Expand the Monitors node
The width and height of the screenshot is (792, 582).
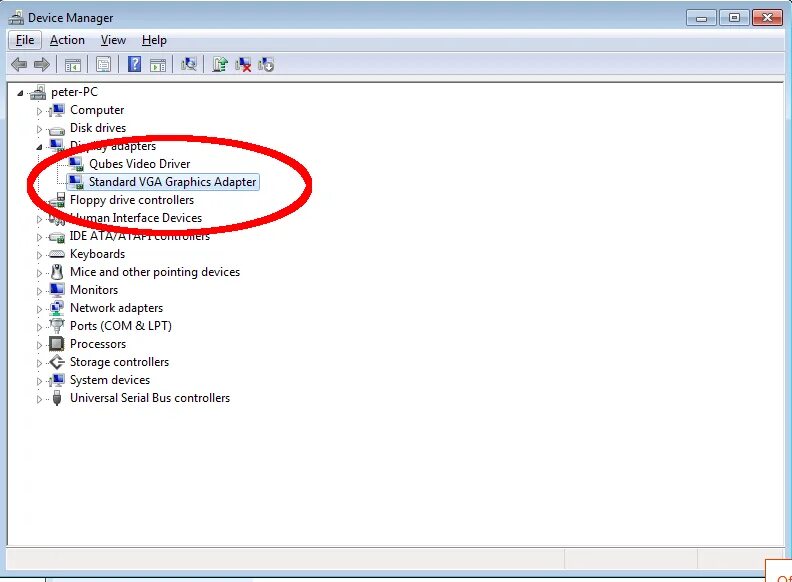coord(39,290)
